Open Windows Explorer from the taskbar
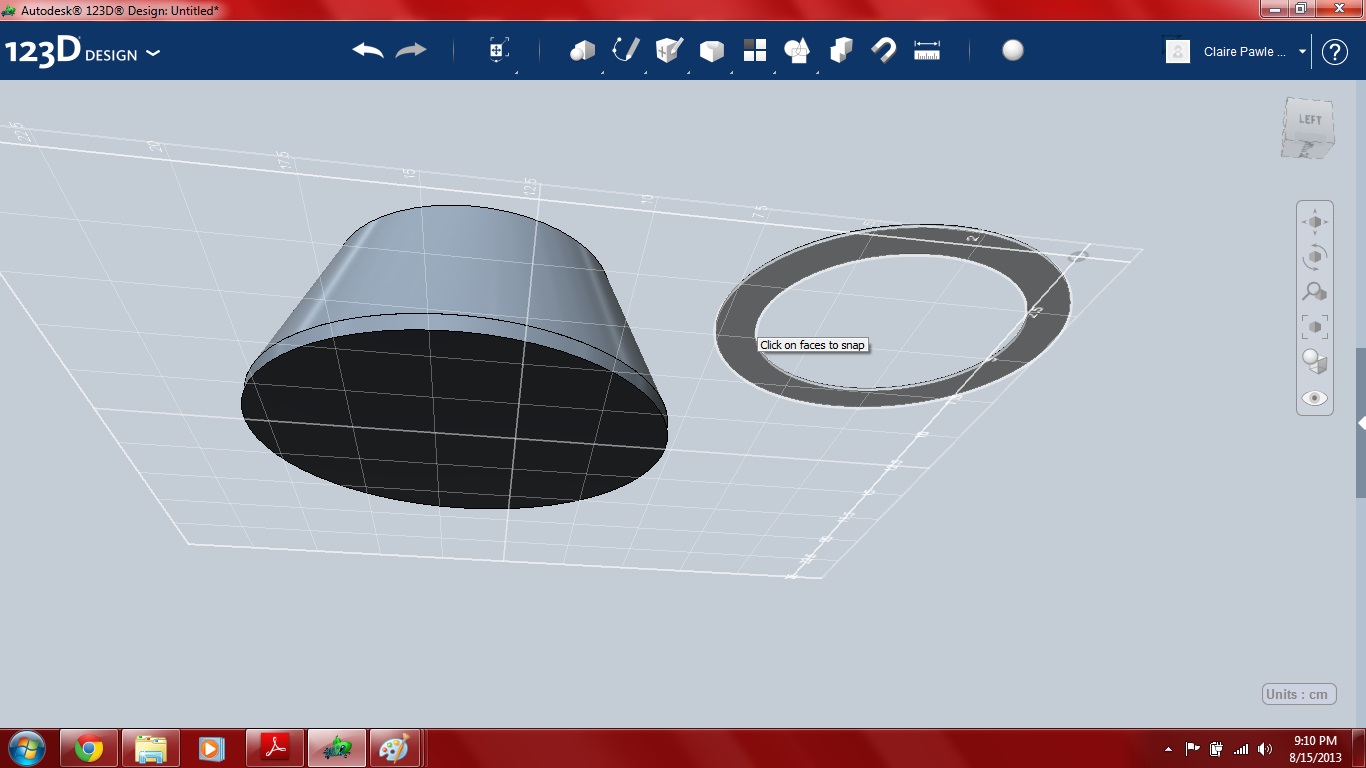This screenshot has height=768, width=1366. [151, 748]
